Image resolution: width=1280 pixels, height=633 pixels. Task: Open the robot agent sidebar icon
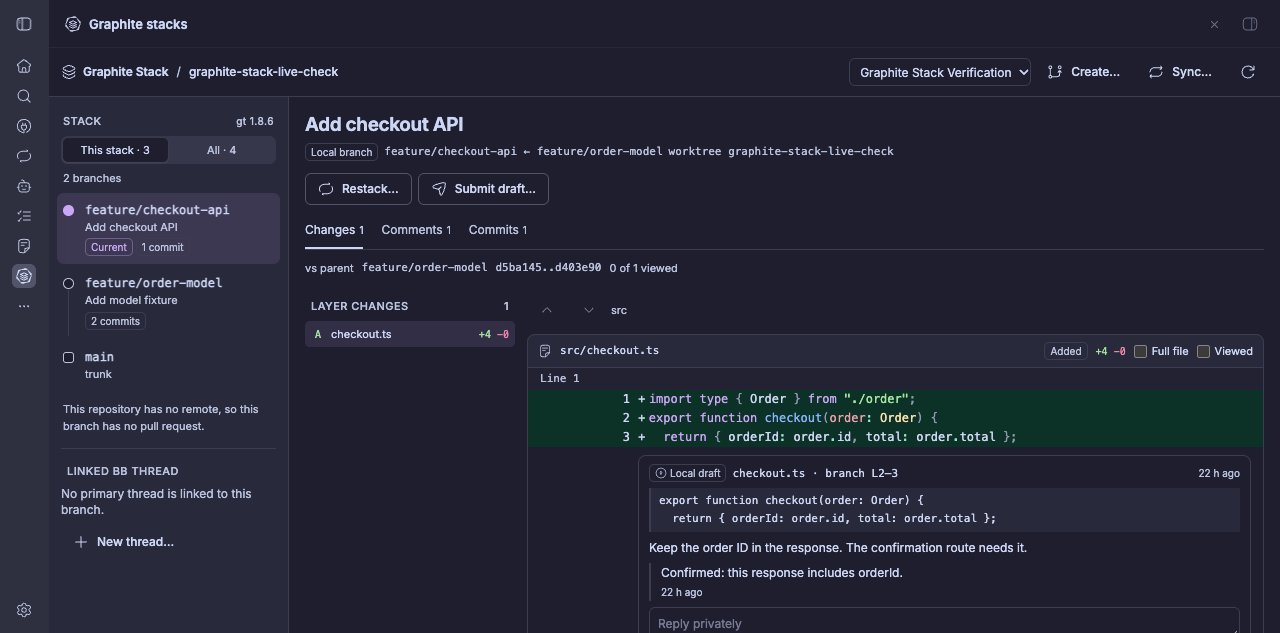click(x=24, y=186)
